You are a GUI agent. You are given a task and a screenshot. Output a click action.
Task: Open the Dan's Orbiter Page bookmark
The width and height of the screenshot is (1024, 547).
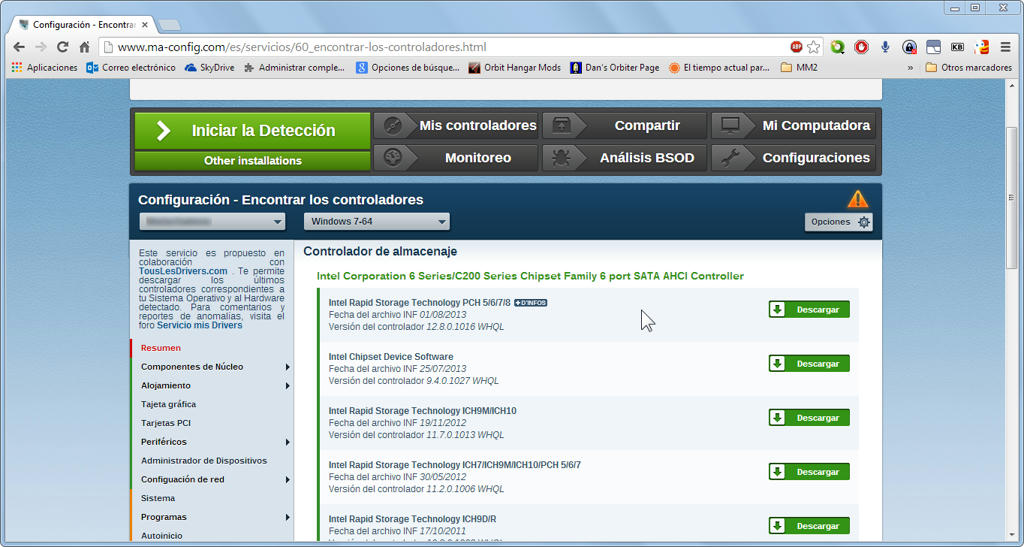(615, 67)
